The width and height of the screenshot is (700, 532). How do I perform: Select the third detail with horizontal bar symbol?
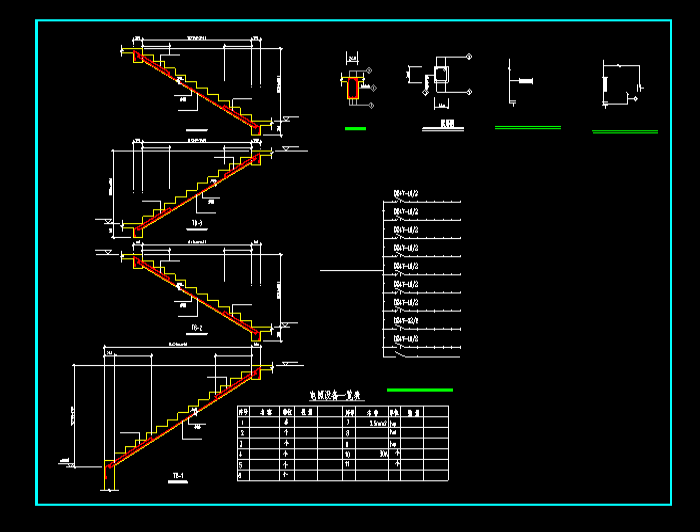click(518, 81)
